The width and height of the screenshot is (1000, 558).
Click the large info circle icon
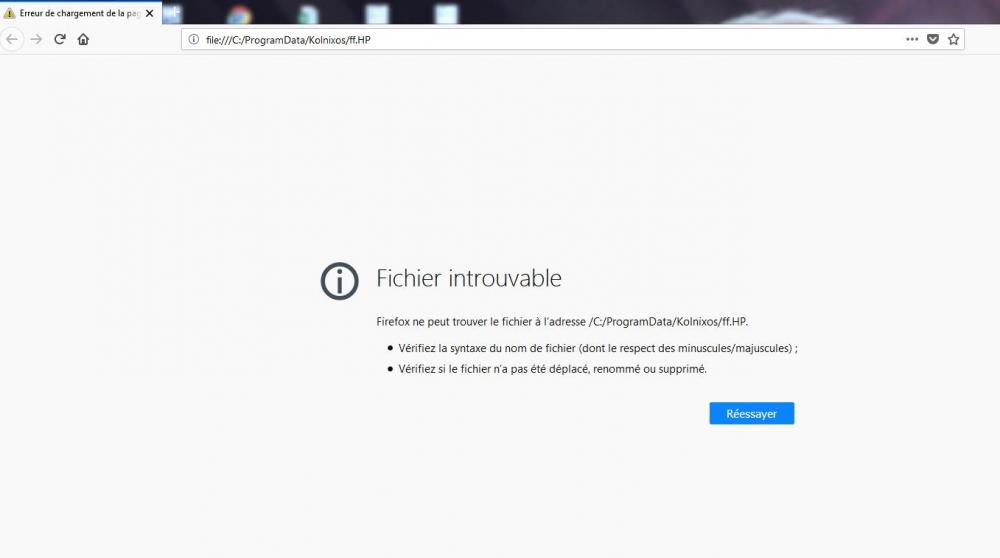(339, 281)
